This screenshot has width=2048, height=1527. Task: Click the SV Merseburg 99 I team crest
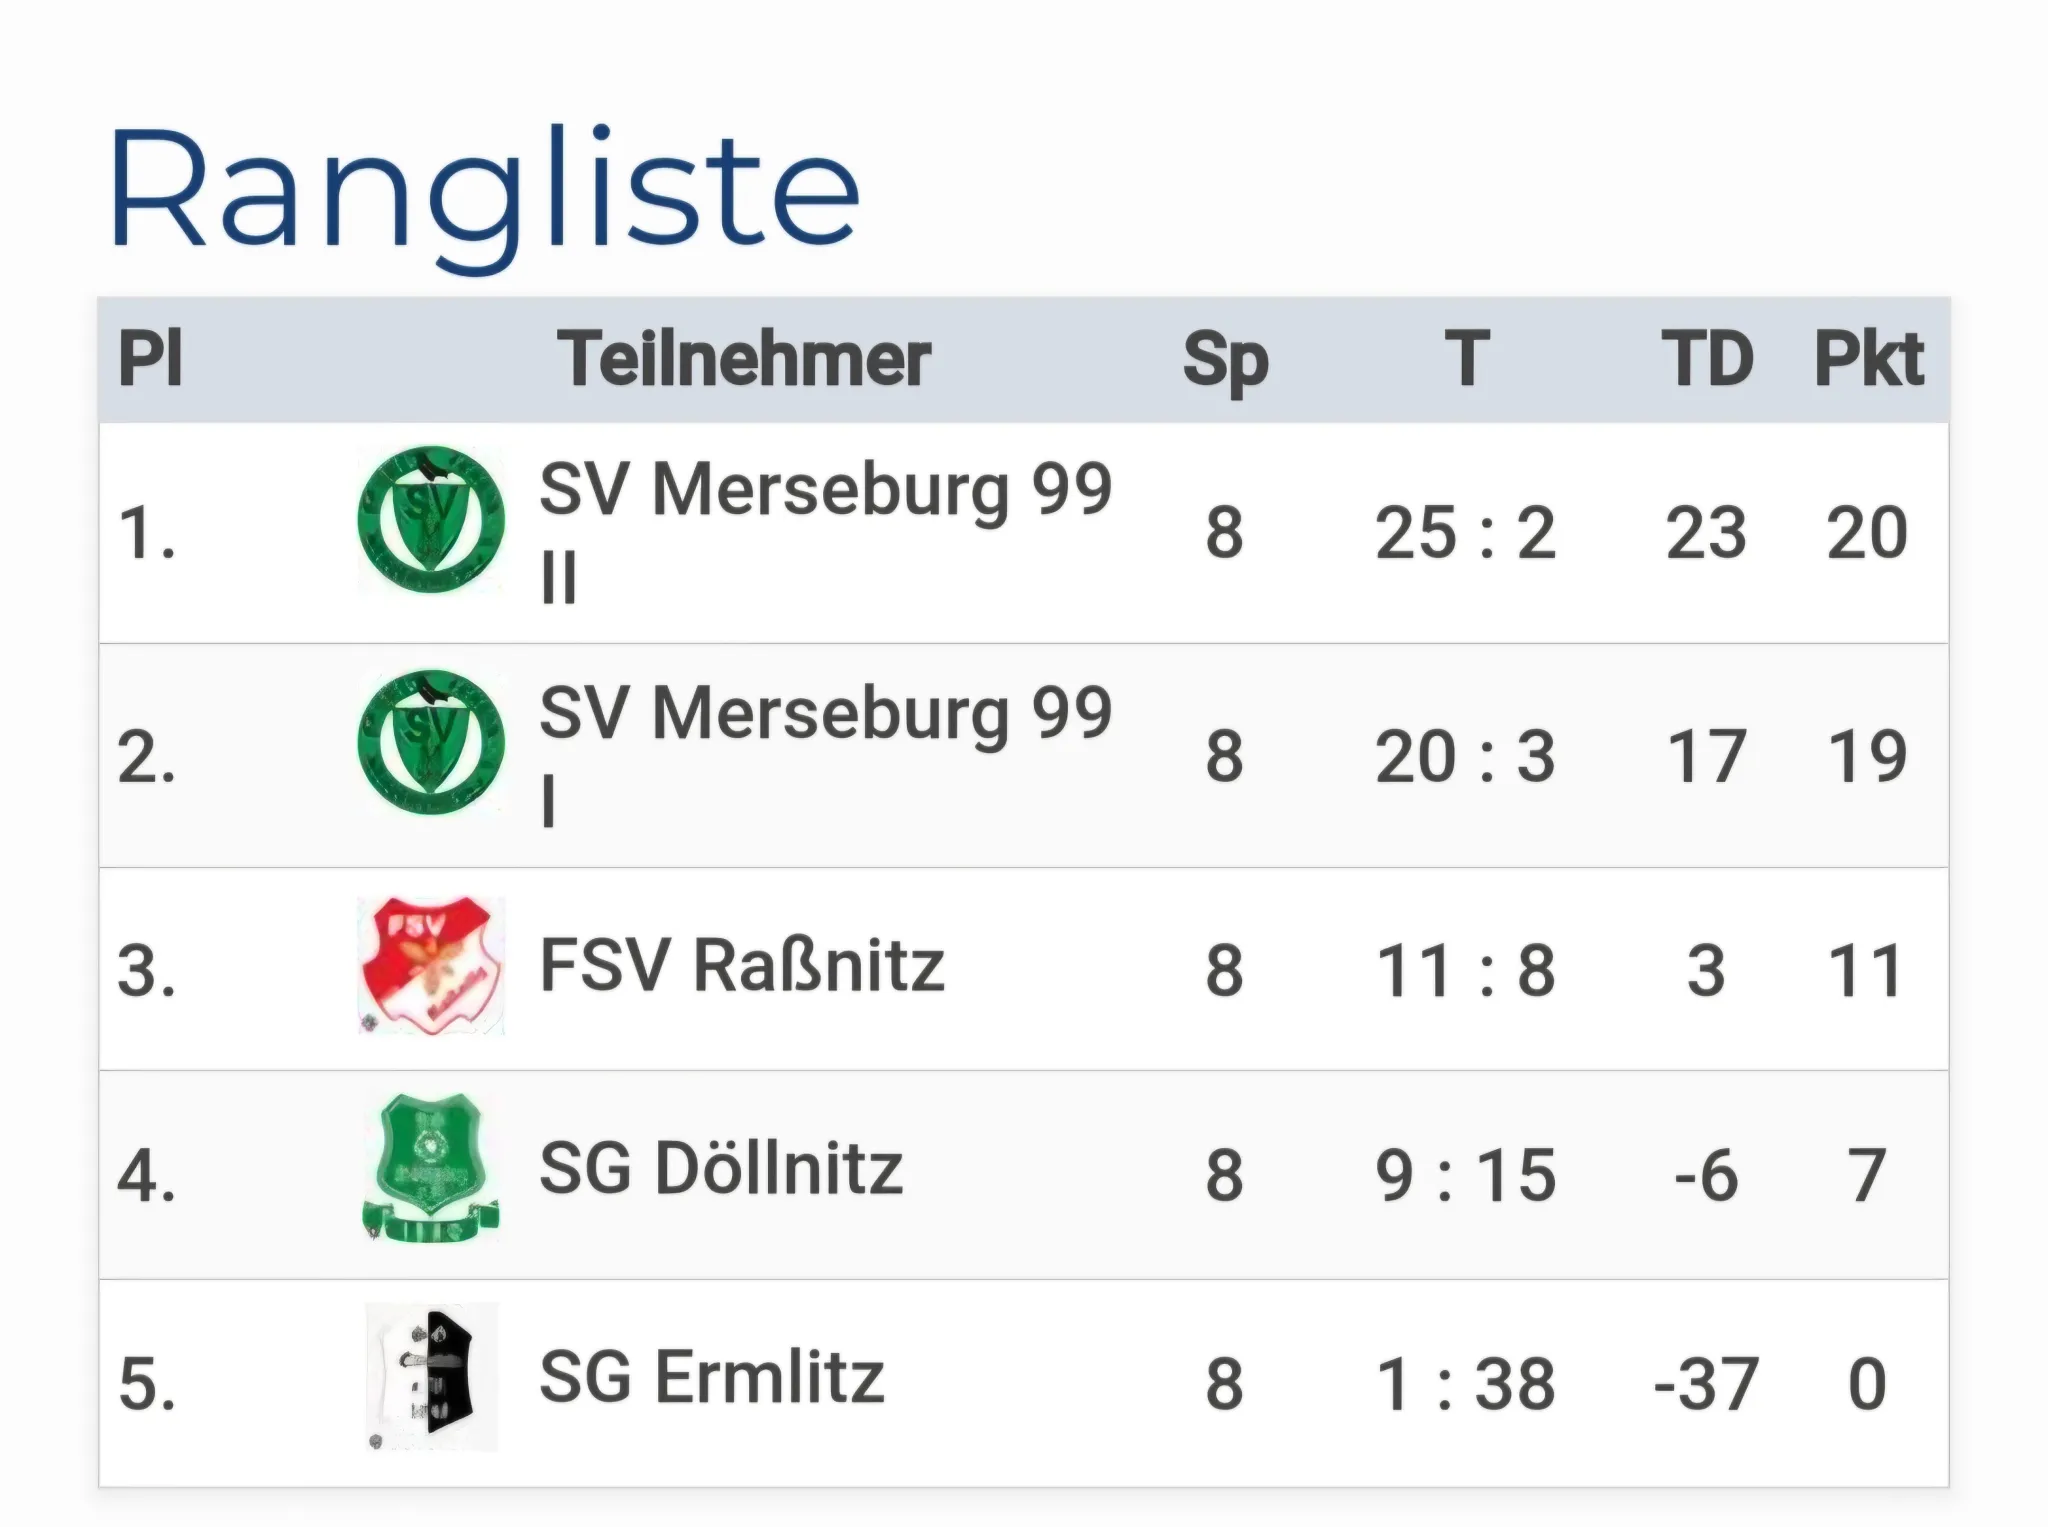click(431, 742)
